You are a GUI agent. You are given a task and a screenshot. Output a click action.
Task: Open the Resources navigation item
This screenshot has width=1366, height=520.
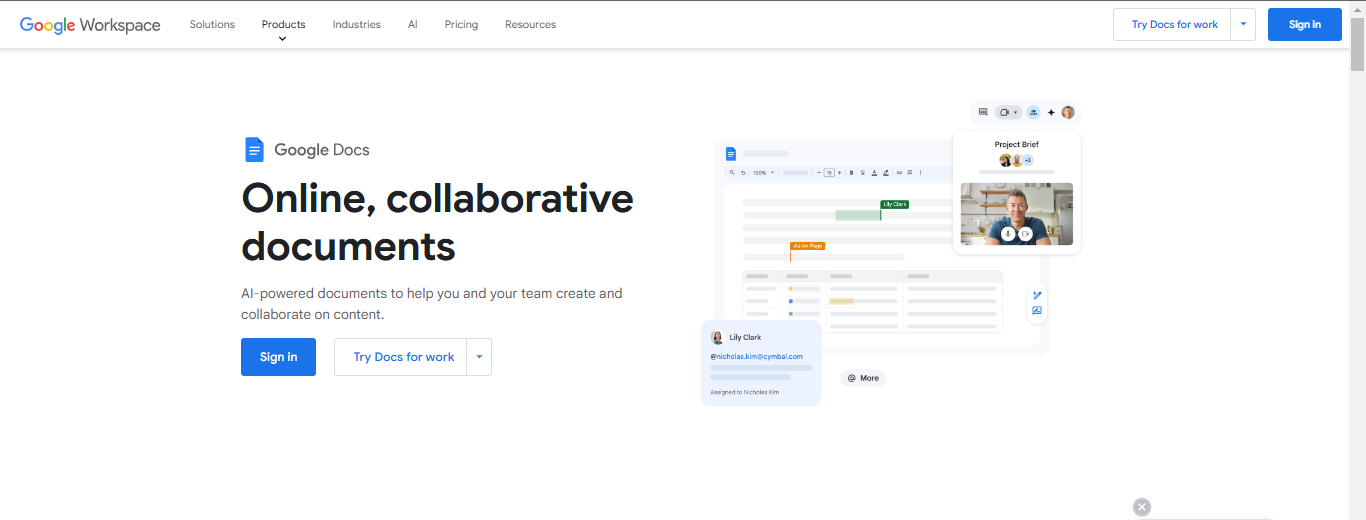click(x=530, y=25)
